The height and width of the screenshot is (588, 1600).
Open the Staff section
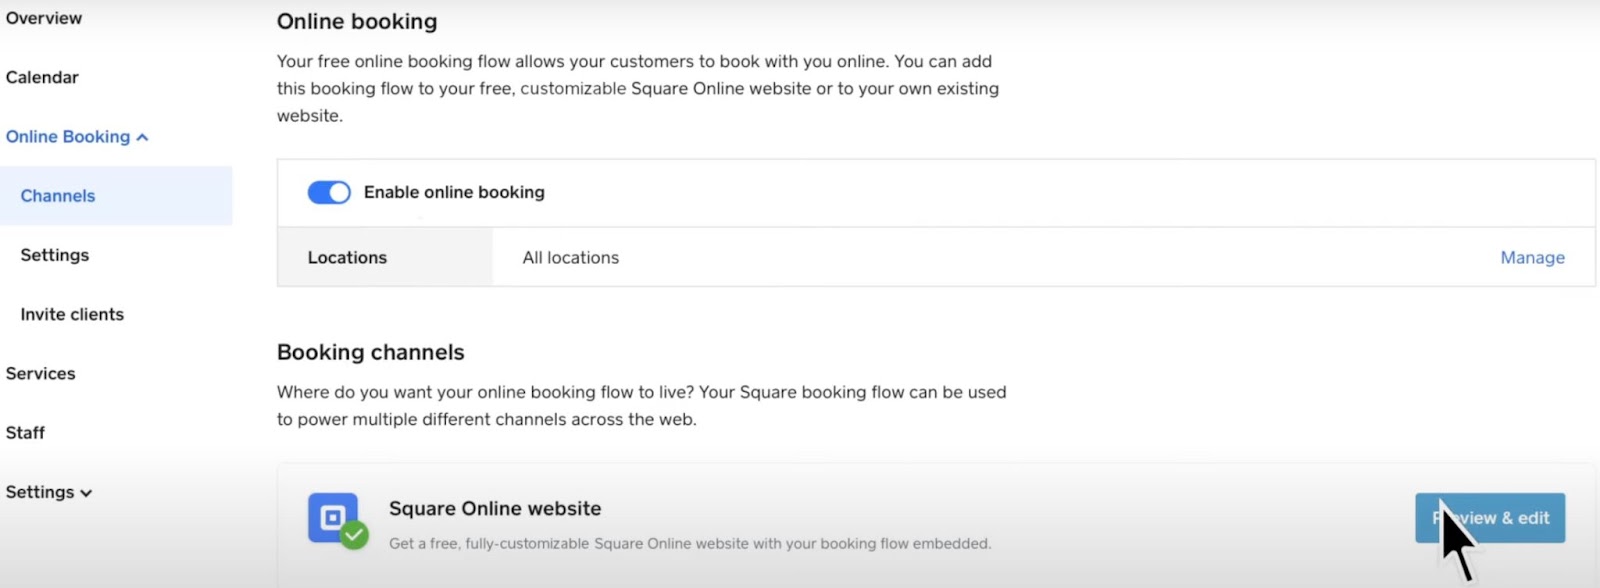(25, 433)
